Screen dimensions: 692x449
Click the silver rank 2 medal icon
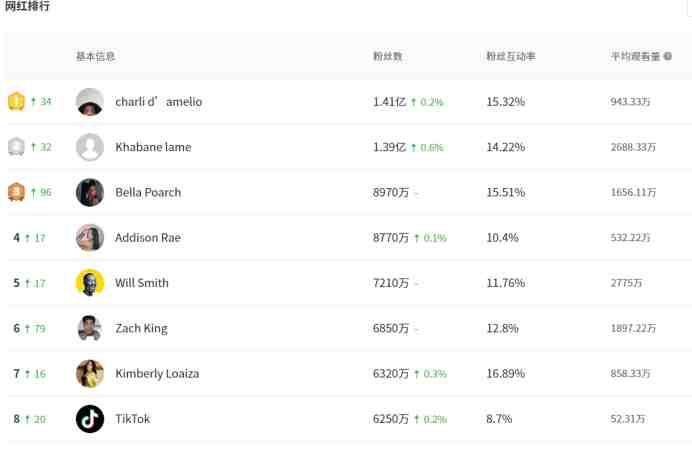(16, 147)
